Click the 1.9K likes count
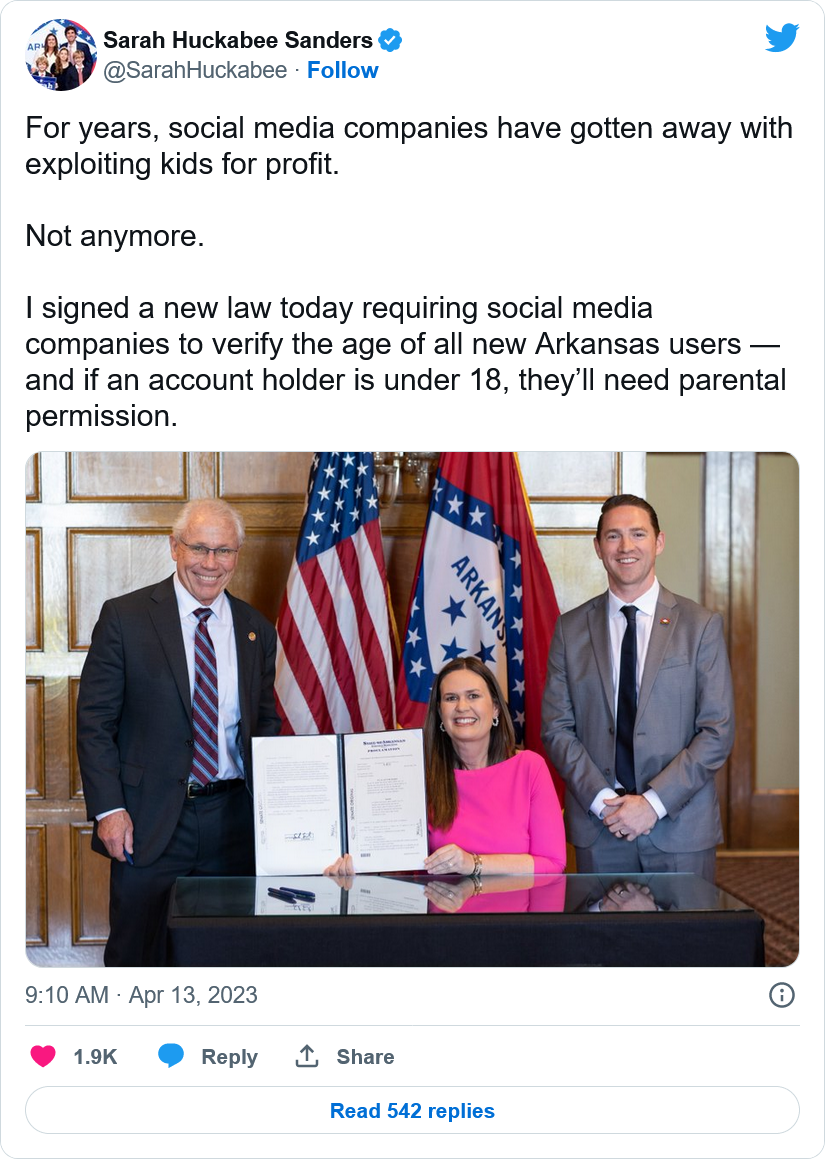This screenshot has width=825, height=1159. [x=95, y=1057]
